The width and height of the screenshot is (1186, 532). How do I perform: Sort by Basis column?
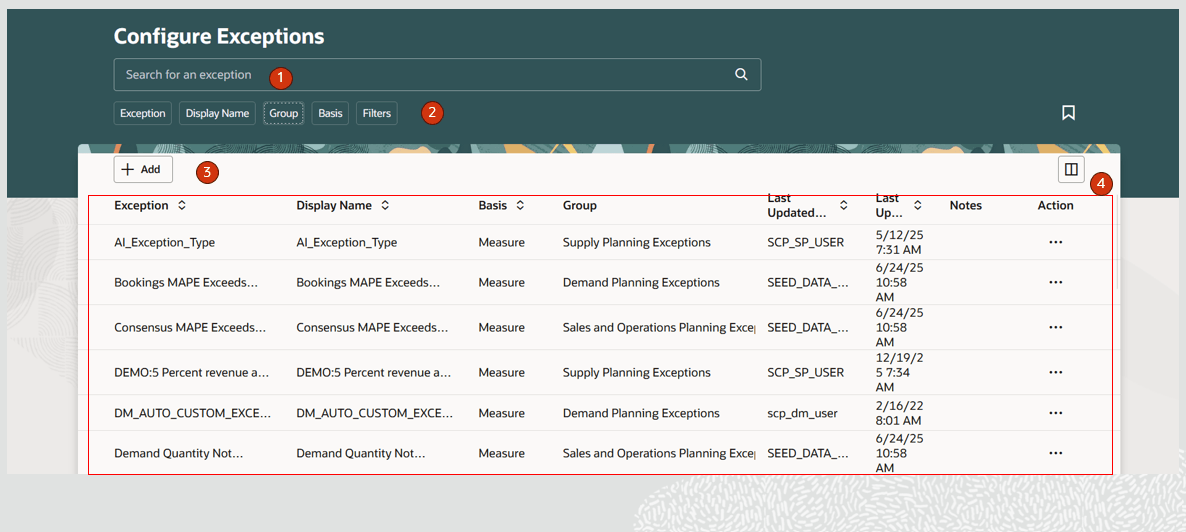tap(520, 205)
